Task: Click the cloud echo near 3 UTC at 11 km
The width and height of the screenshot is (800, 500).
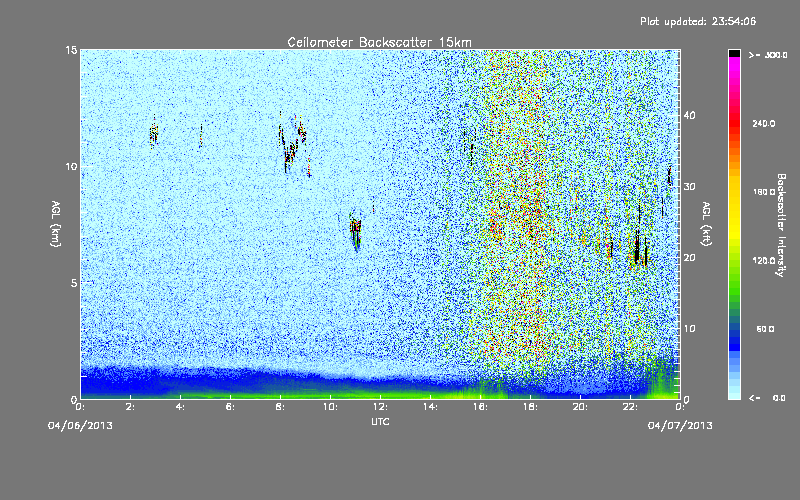Action: pyautogui.click(x=154, y=134)
